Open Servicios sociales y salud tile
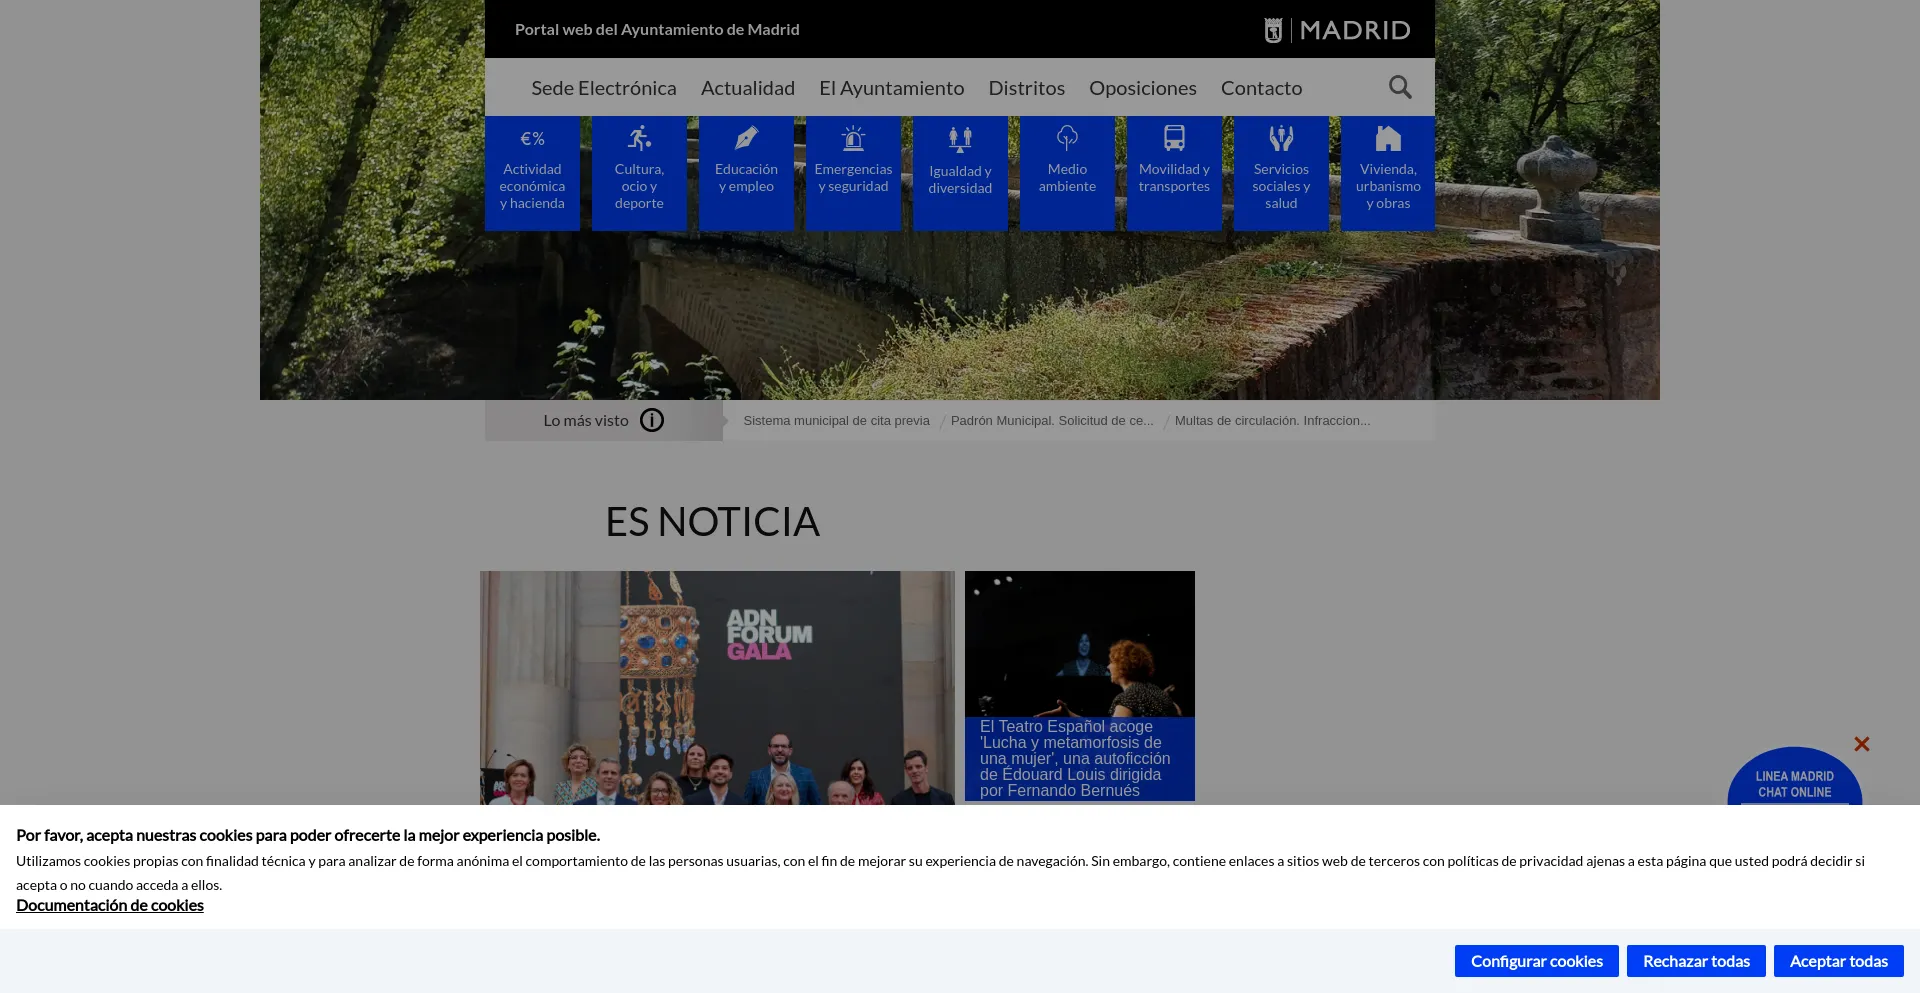This screenshot has height=993, width=1920. tap(1281, 173)
